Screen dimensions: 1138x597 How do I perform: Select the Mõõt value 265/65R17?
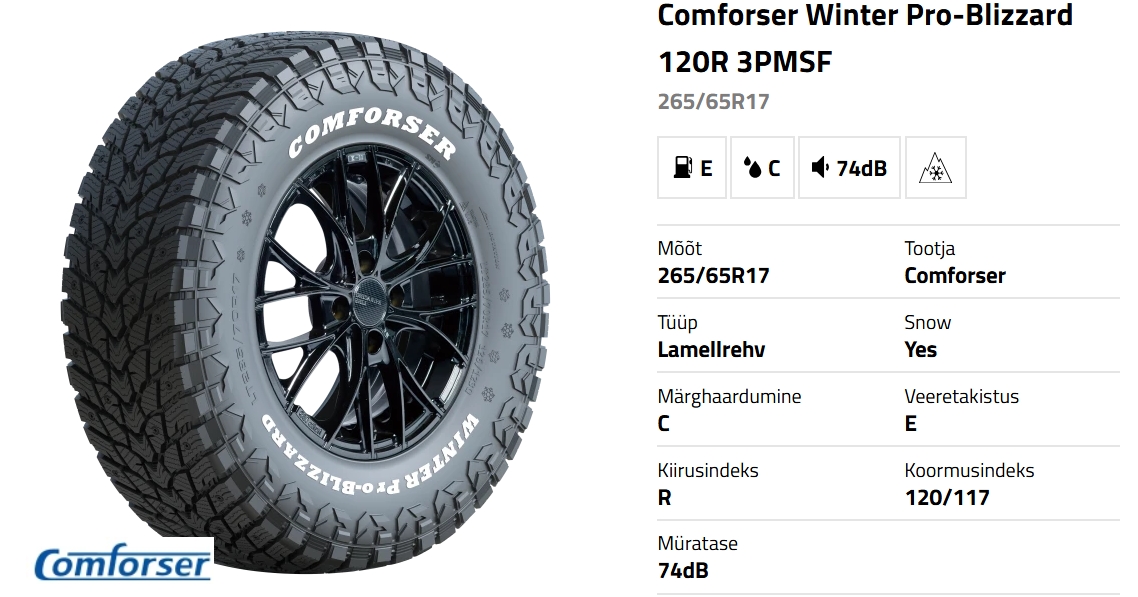coord(713,276)
